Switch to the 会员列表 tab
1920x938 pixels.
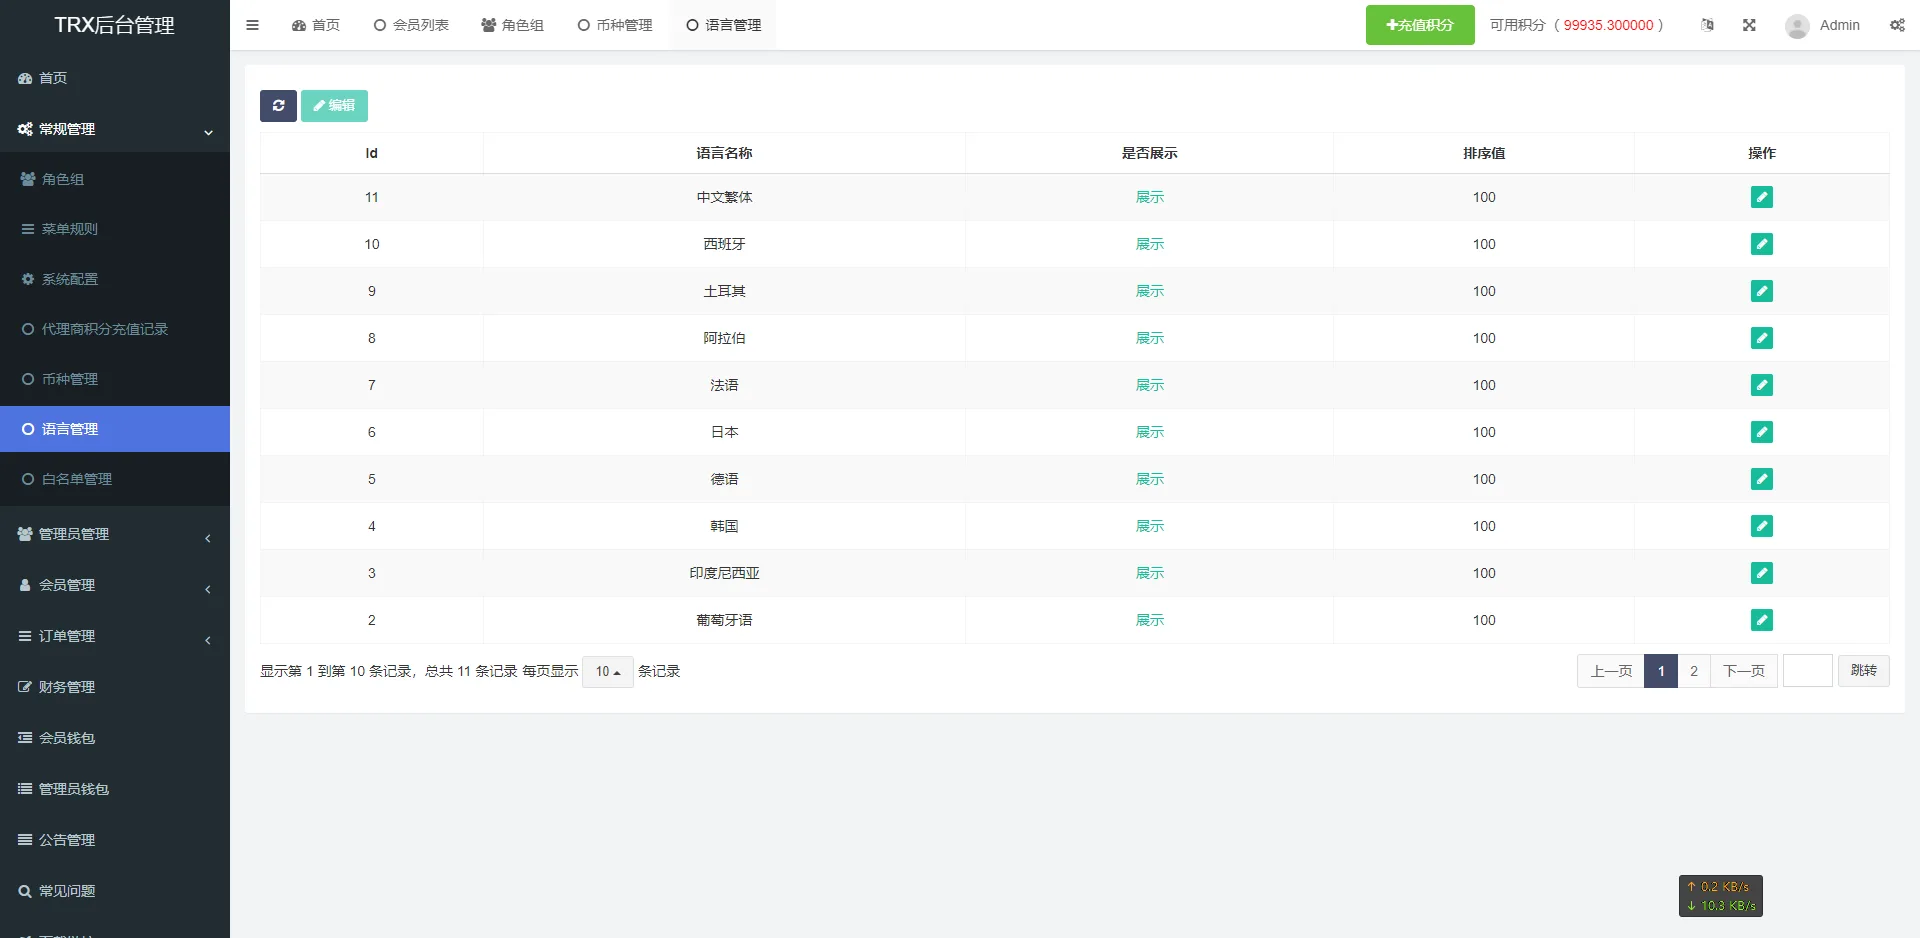[411, 25]
